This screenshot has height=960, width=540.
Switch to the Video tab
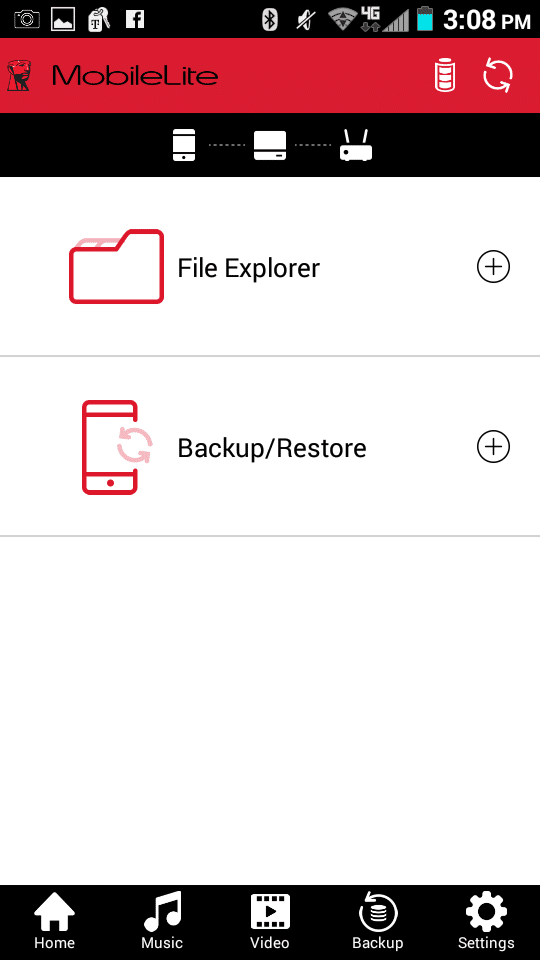pos(270,921)
